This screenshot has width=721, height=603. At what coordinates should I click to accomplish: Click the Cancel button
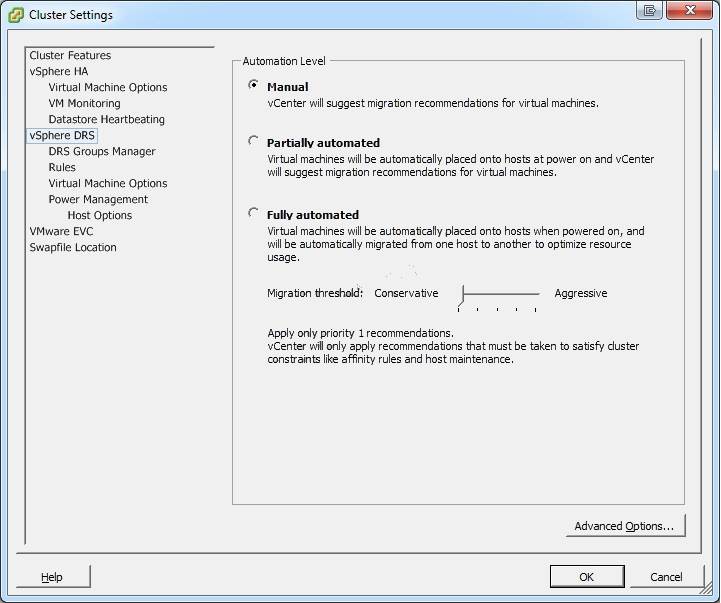click(x=666, y=577)
